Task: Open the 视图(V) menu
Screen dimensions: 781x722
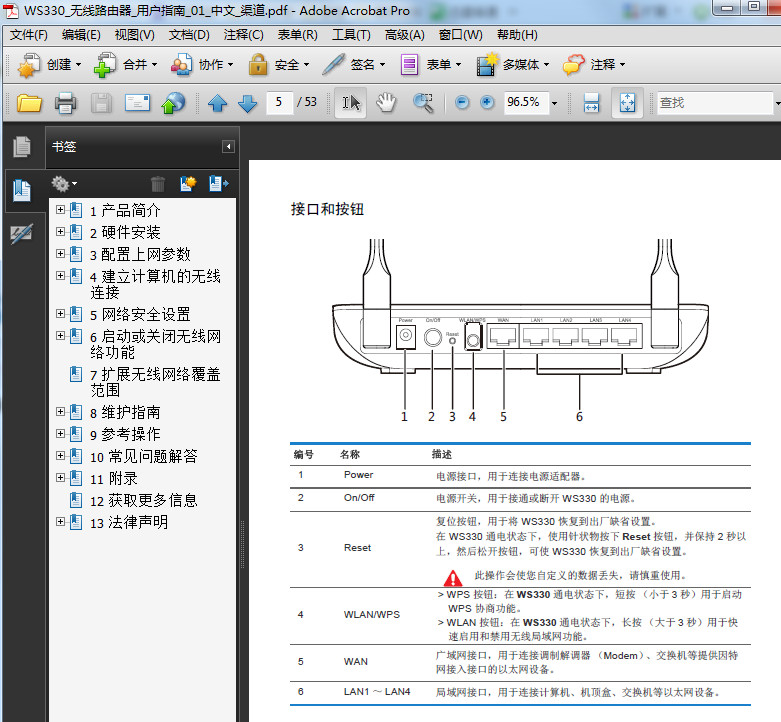Action: point(134,35)
